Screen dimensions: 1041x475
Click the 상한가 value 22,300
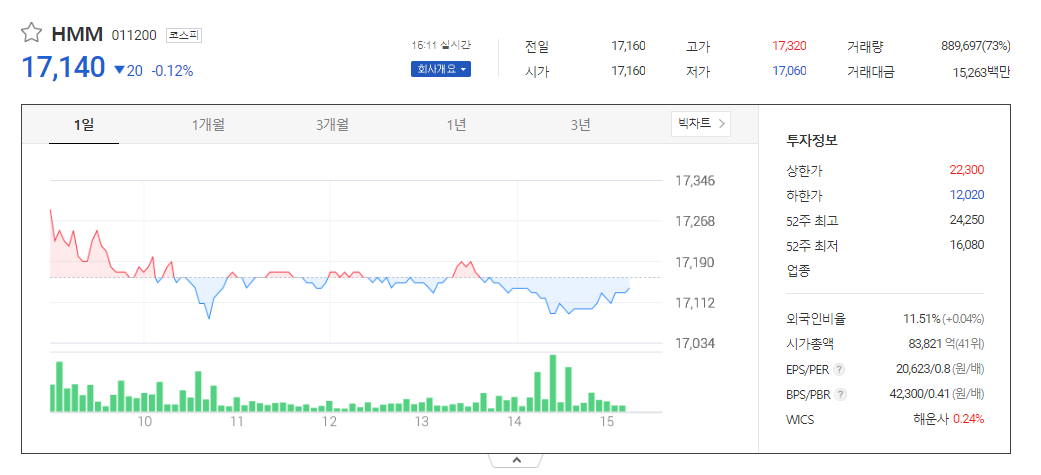[967, 169]
